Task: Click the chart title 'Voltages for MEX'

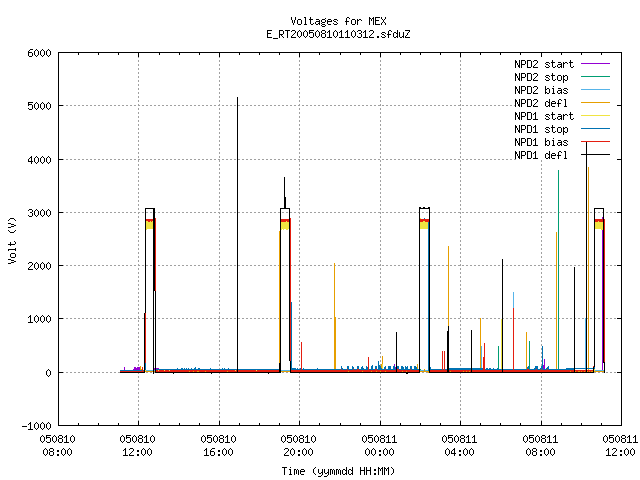Action: point(338,21)
